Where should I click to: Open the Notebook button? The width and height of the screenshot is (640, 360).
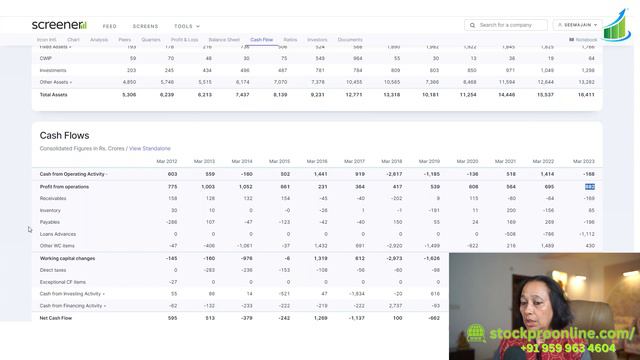[x=582, y=40]
